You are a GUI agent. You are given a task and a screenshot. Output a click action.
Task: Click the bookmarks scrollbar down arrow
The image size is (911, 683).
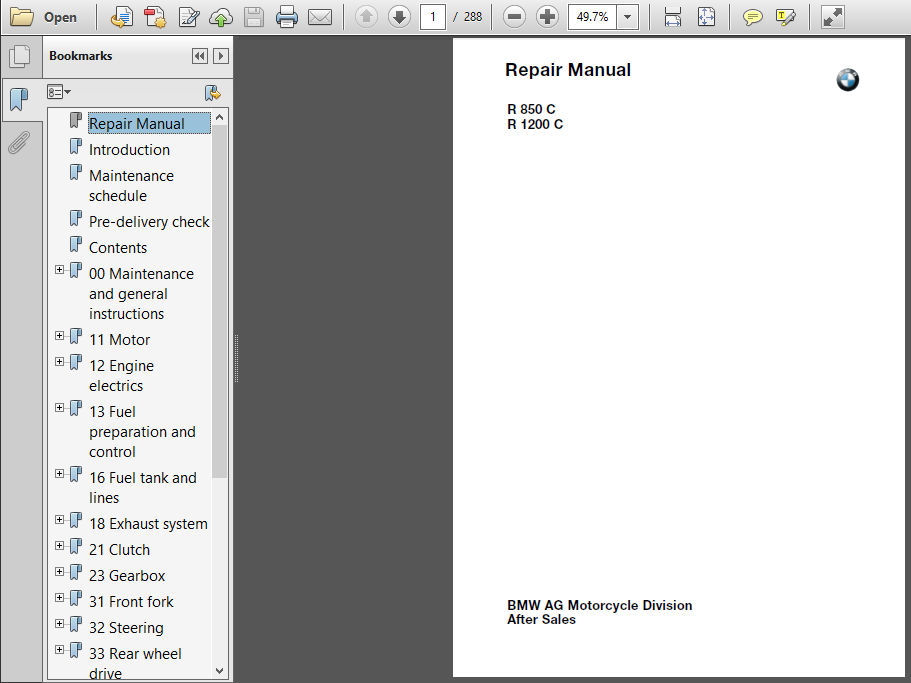220,671
